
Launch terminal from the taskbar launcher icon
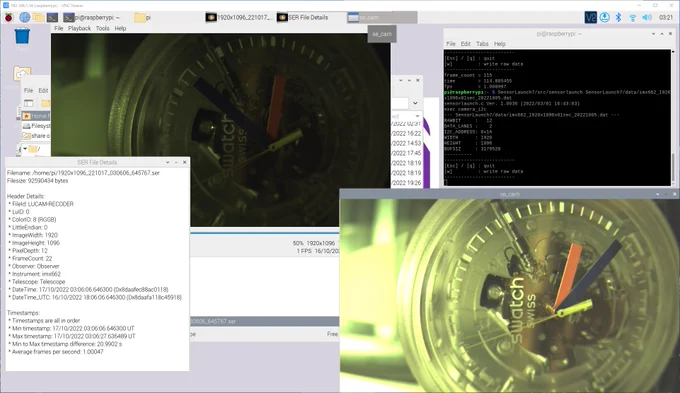tap(52, 17)
